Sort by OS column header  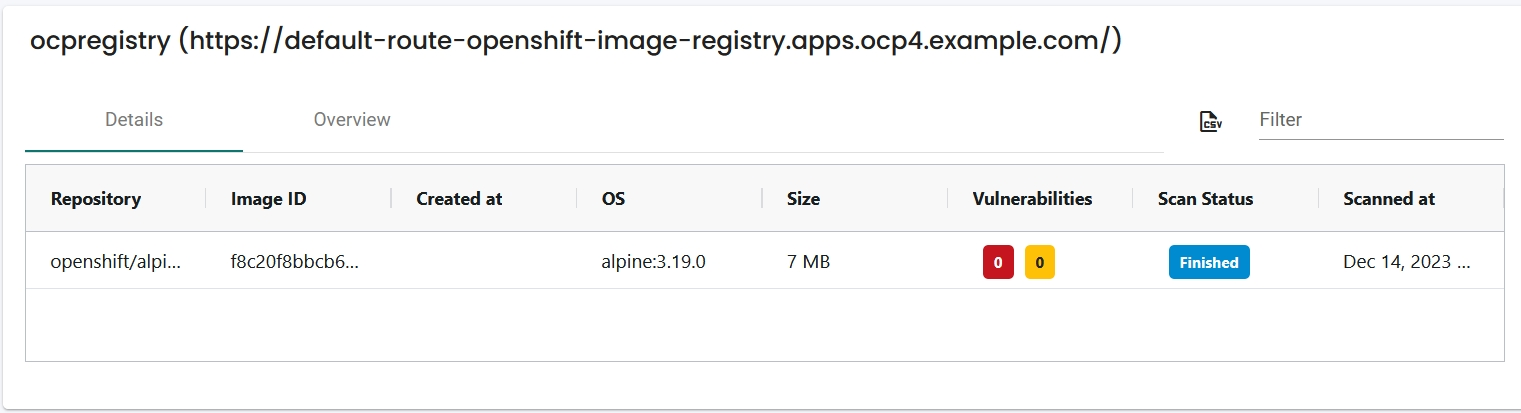click(x=613, y=198)
